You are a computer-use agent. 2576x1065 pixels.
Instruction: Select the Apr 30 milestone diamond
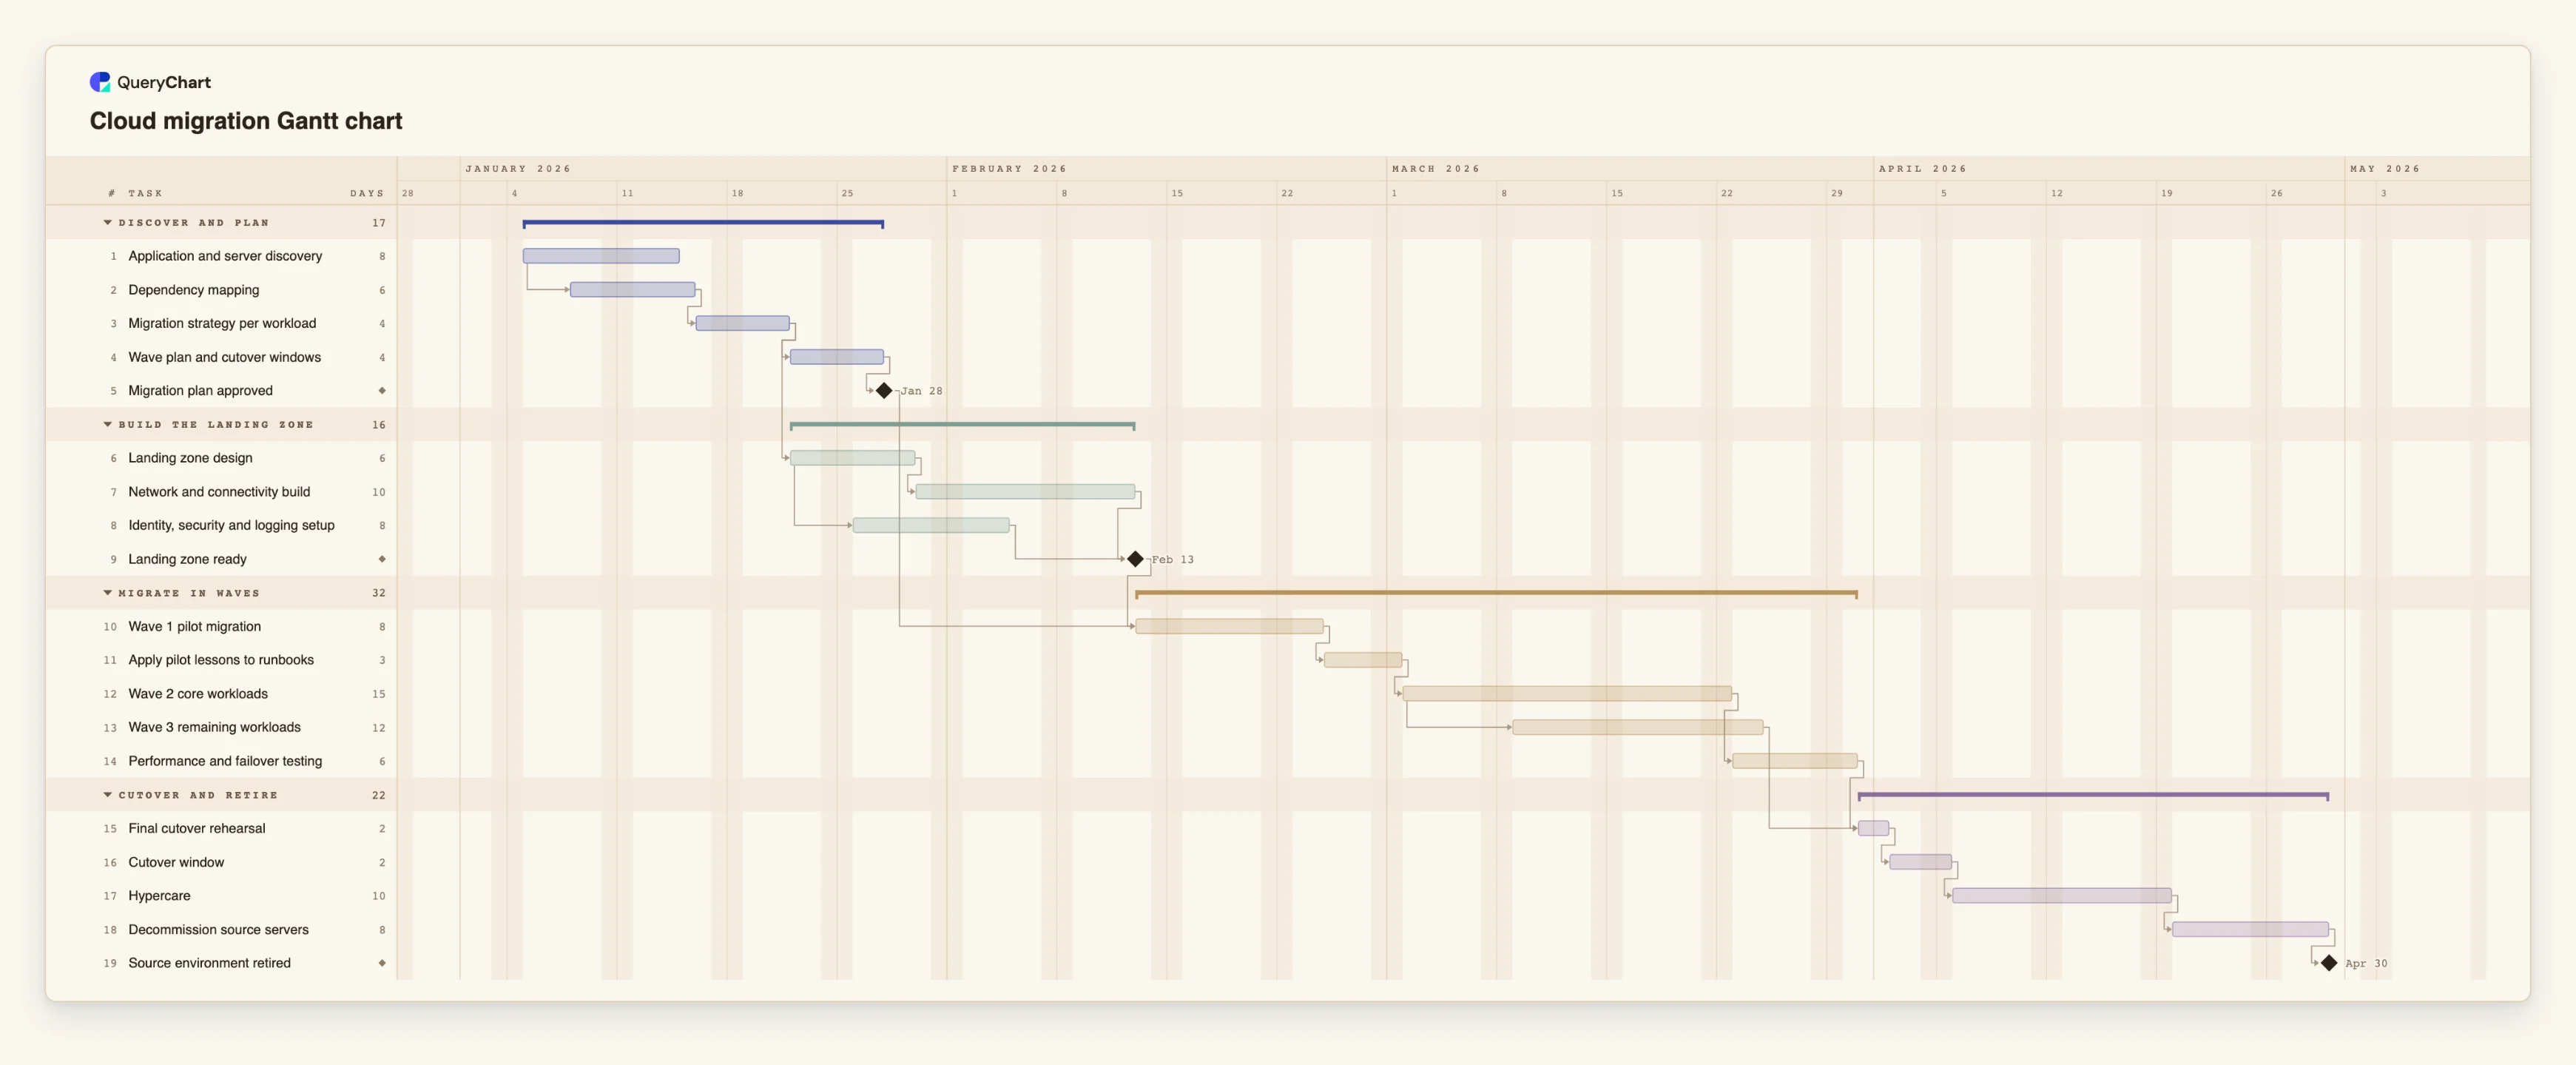click(2329, 963)
